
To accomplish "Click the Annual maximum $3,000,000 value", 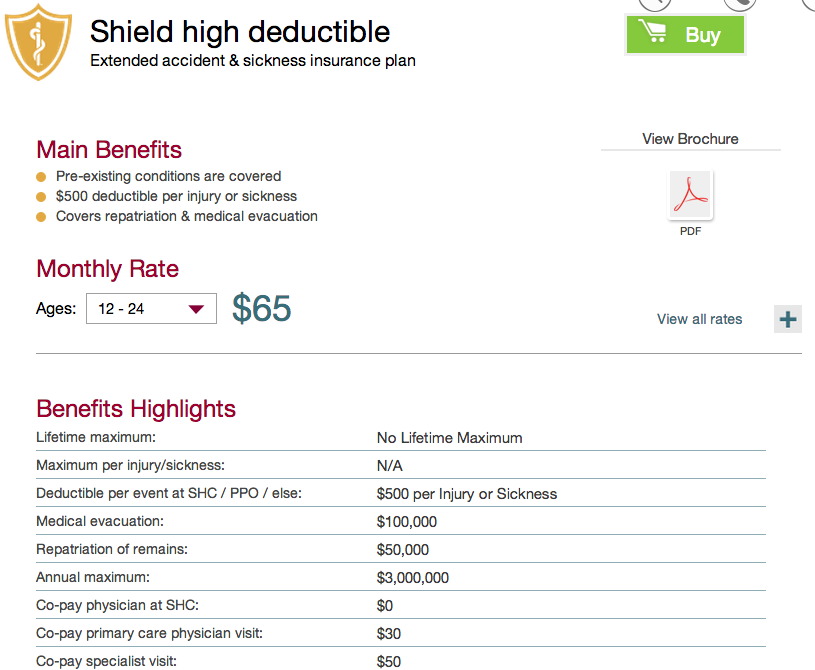I will (413, 577).
